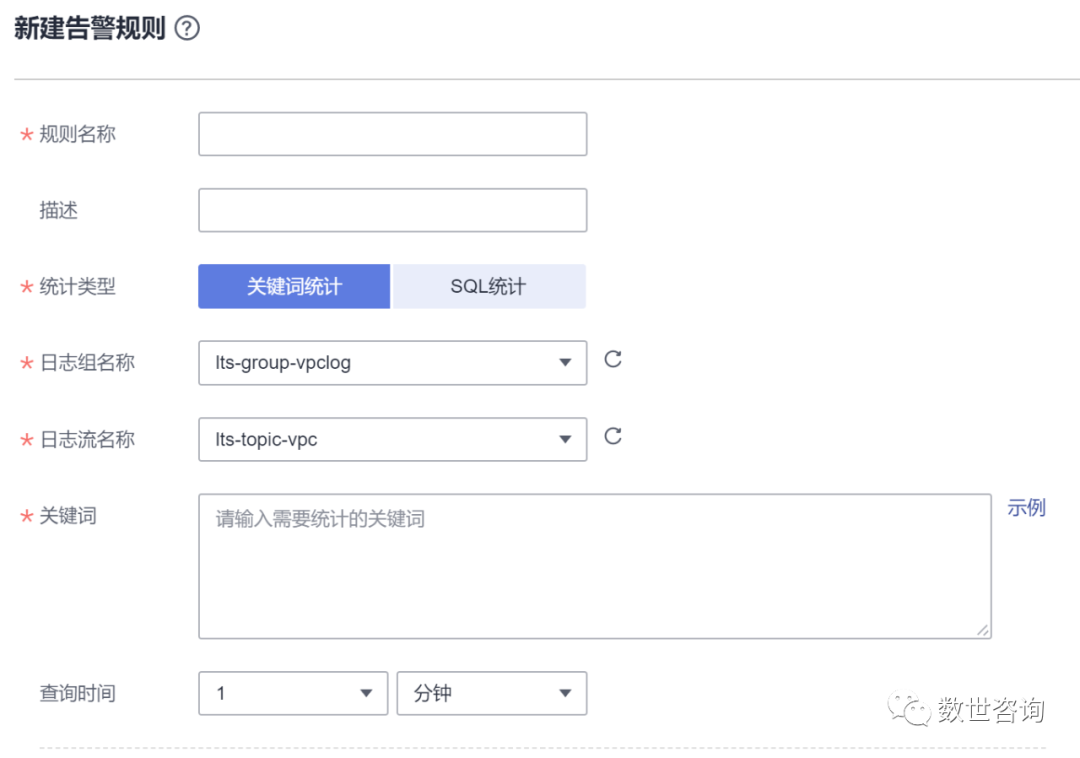Screen dimensions: 1080x758
Task: Open the lts-topic-vpc log stream selector
Action: click(392, 439)
